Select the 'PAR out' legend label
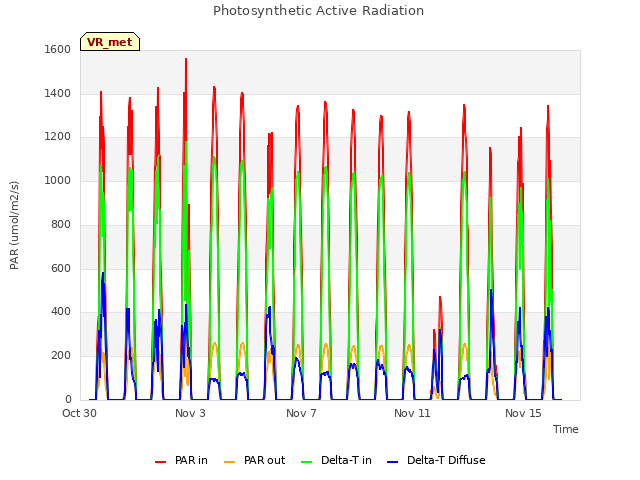The height and width of the screenshot is (480, 640). click(x=264, y=460)
